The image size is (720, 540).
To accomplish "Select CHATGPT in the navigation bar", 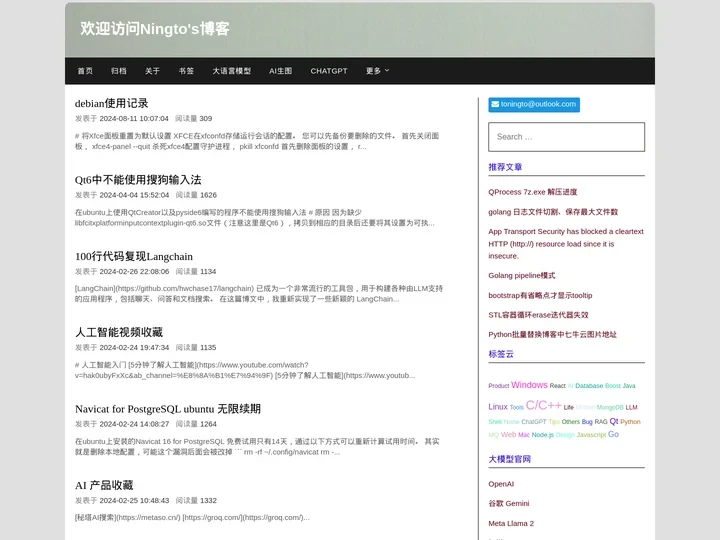I will click(x=329, y=71).
